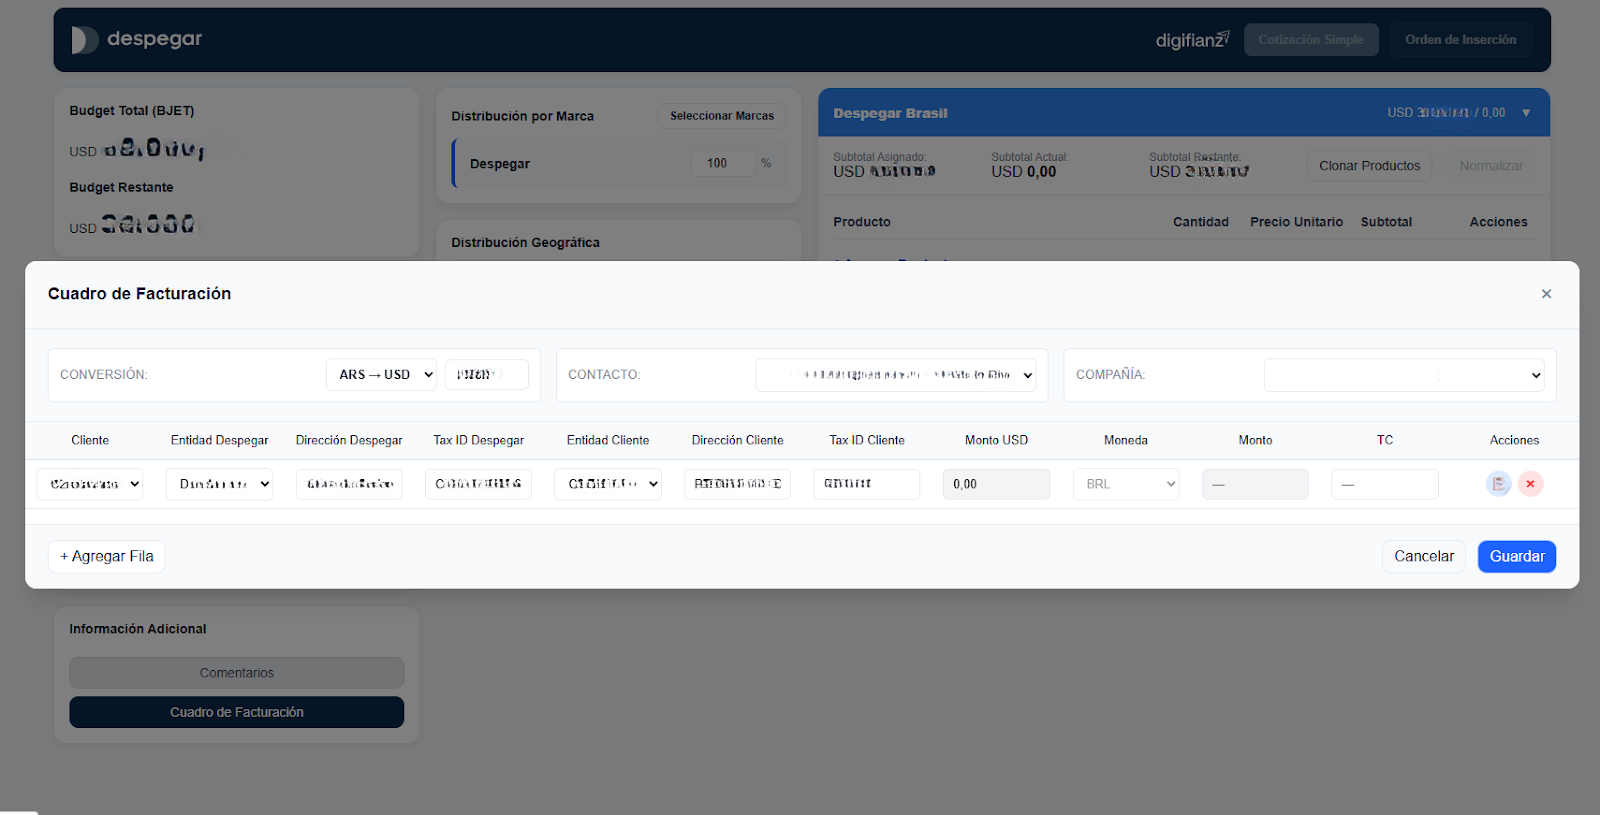This screenshot has height=815, width=1600.
Task: Click the despegar logo icon
Action: [x=84, y=40]
